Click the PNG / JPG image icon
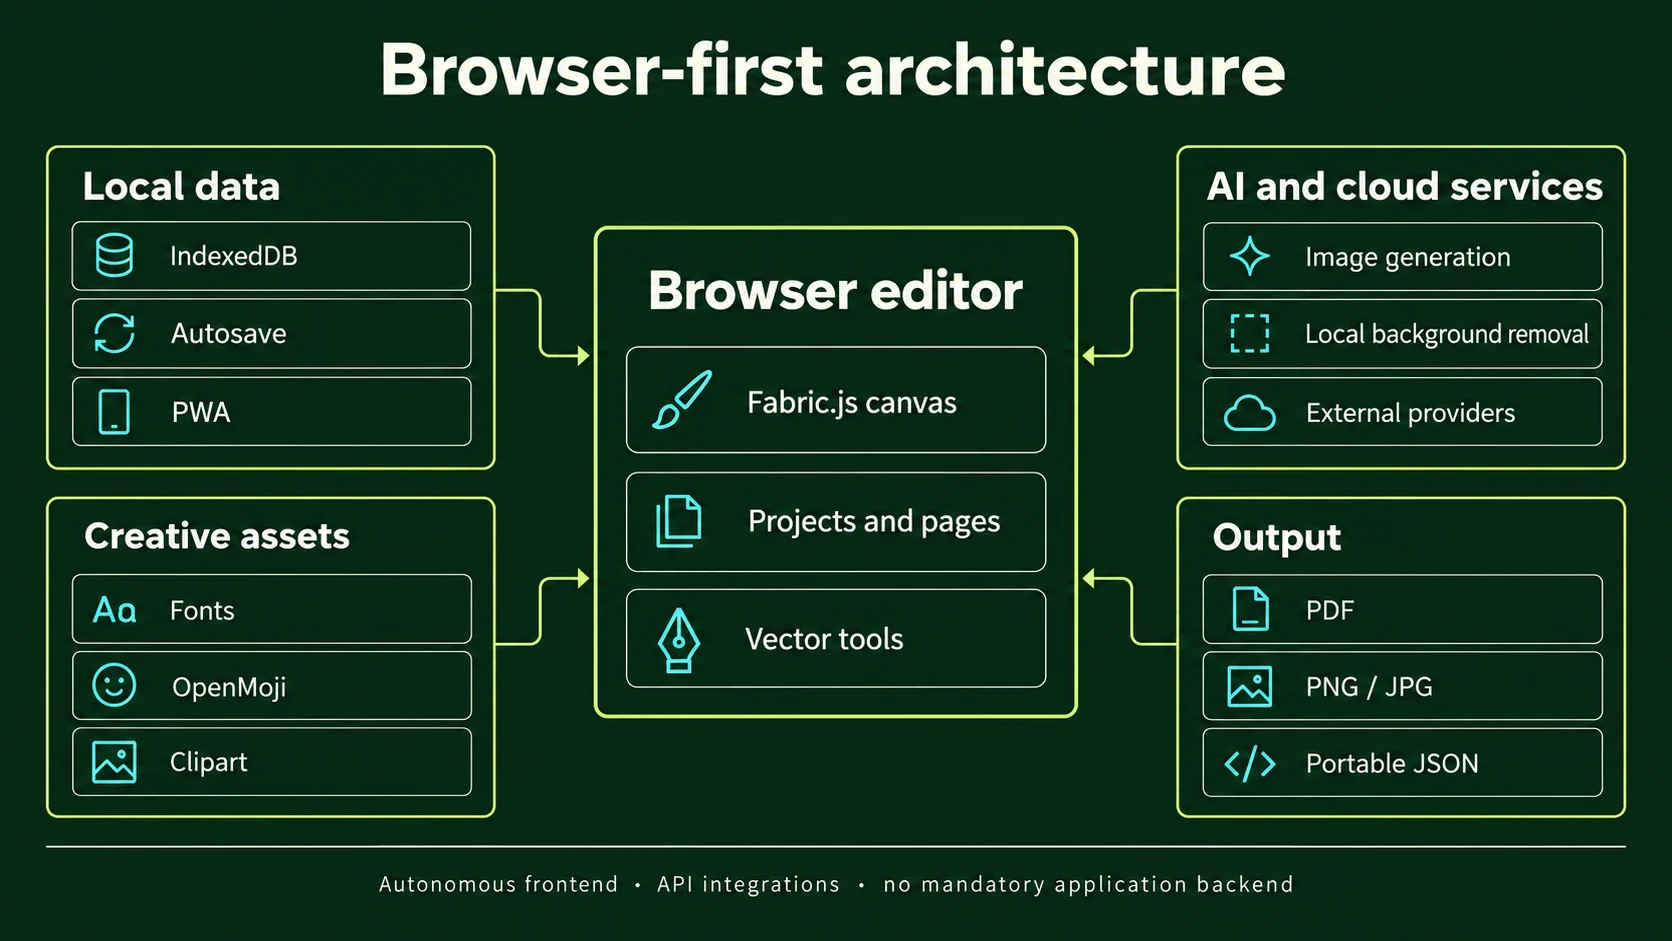This screenshot has height=941, width=1672. [1250, 687]
